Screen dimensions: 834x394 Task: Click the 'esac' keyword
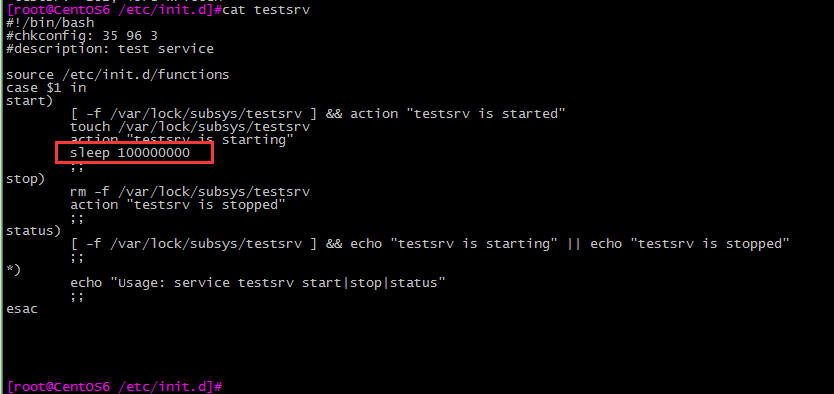tap(22, 308)
